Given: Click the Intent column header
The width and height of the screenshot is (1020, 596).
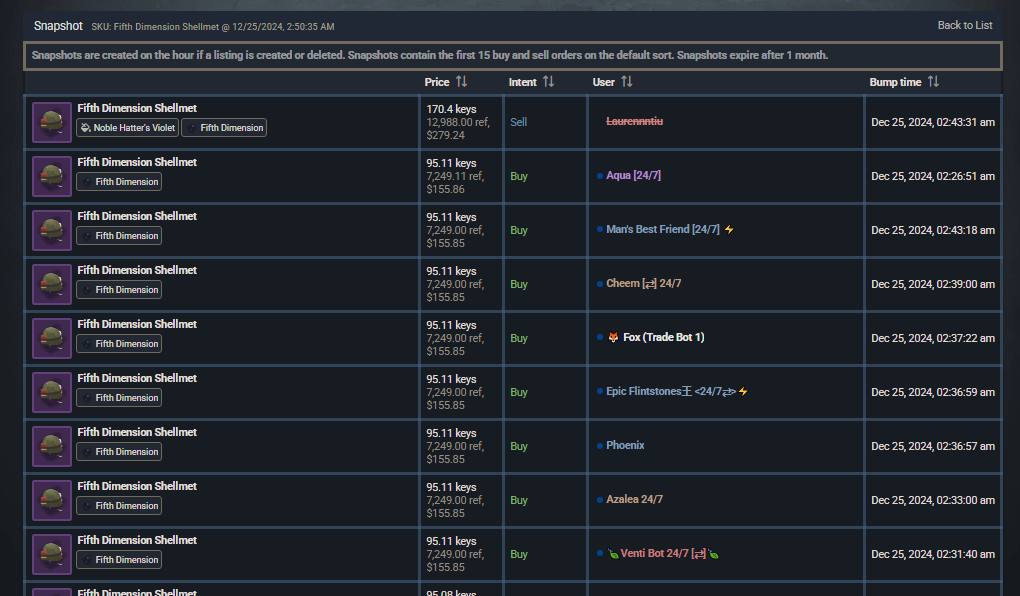Looking at the screenshot, I should (522, 82).
